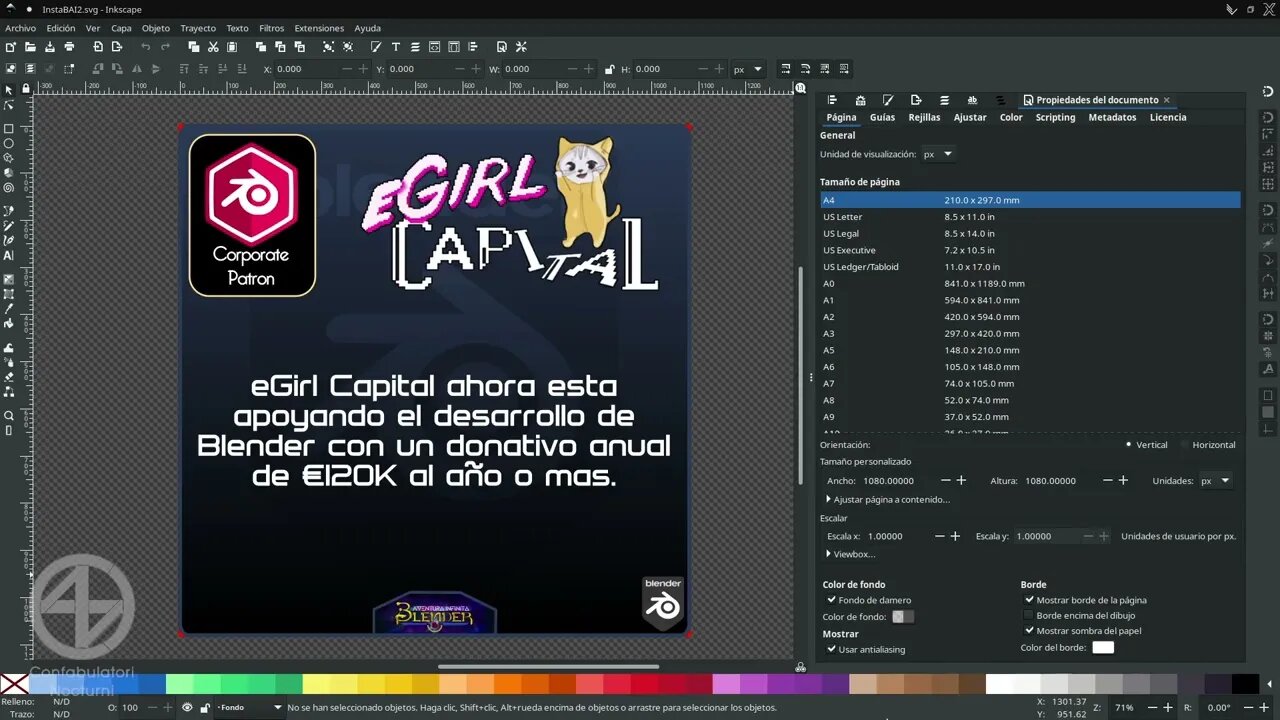Image resolution: width=1280 pixels, height=720 pixels.
Task: Expand the Viewbox section
Action: coord(851,554)
